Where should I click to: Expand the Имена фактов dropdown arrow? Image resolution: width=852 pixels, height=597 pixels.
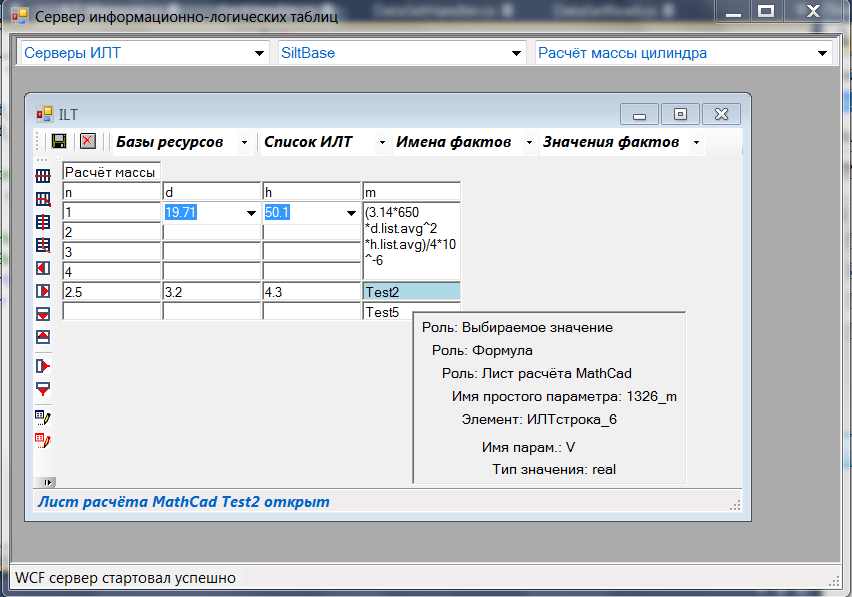point(529,142)
